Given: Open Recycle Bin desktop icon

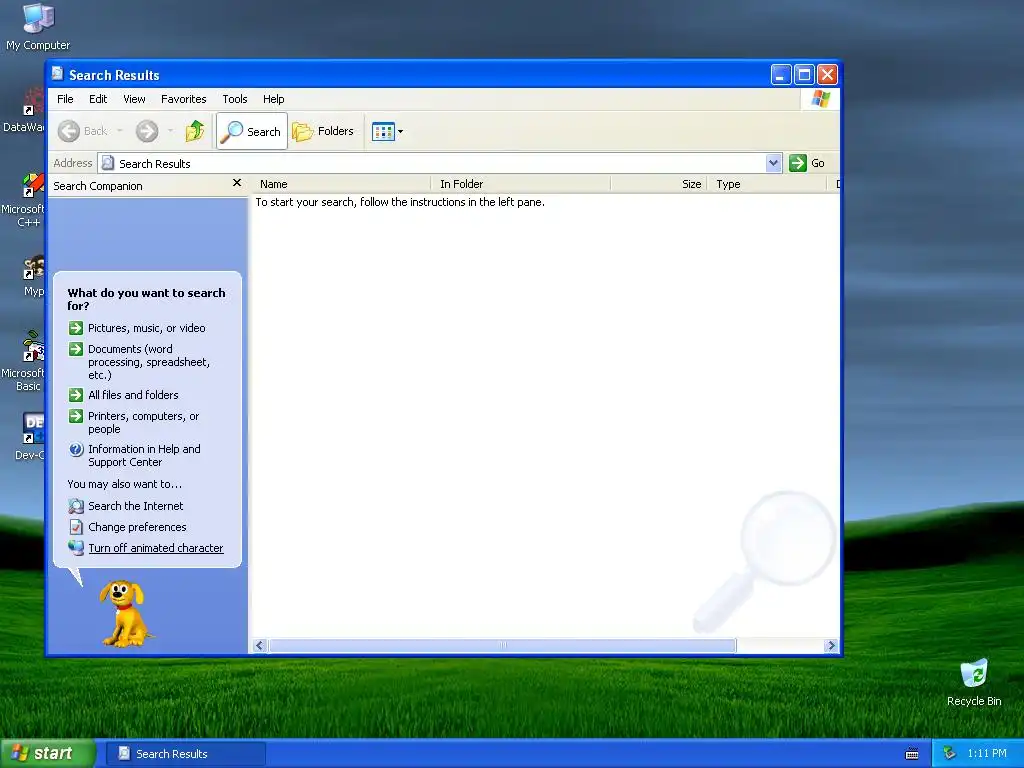Looking at the screenshot, I should (974, 682).
